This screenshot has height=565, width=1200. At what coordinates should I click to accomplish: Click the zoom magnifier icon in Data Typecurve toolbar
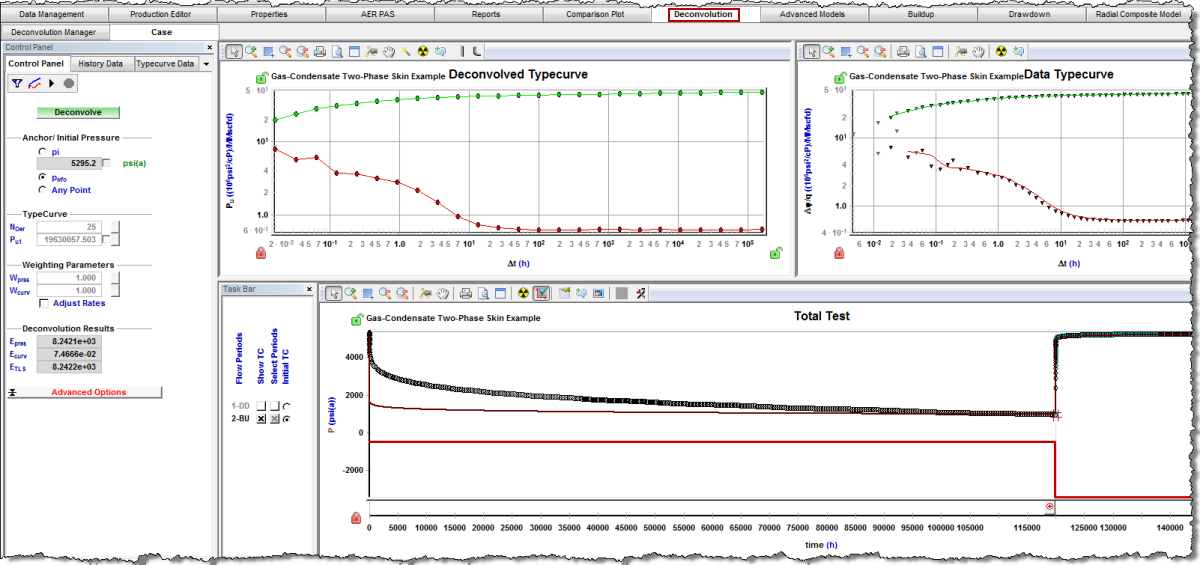click(x=829, y=51)
